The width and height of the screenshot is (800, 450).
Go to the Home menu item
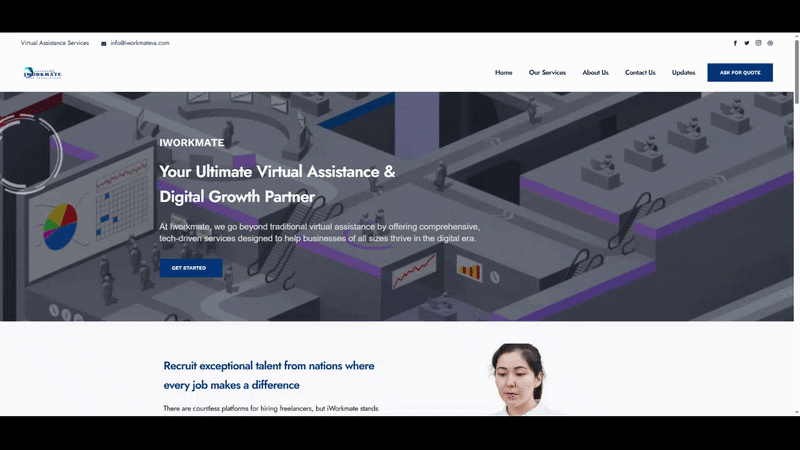click(x=504, y=72)
